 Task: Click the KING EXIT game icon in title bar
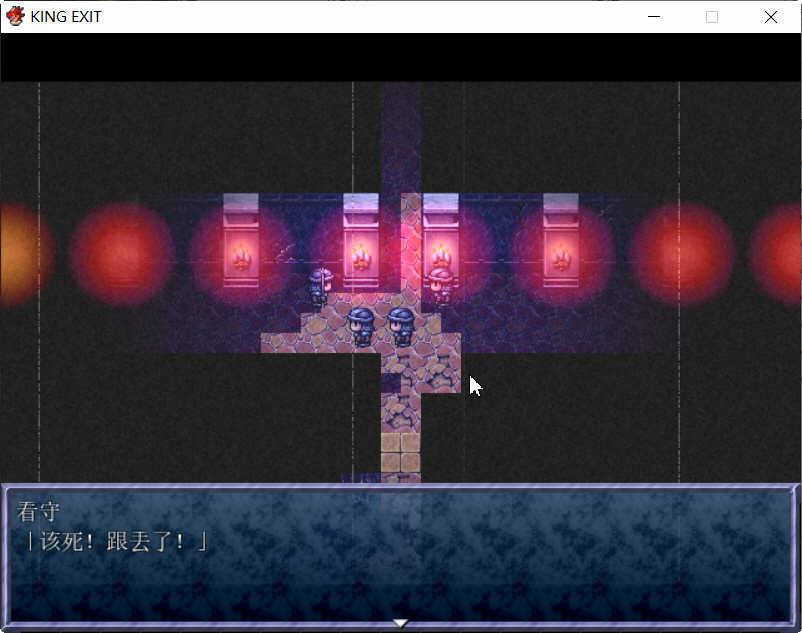coord(14,16)
